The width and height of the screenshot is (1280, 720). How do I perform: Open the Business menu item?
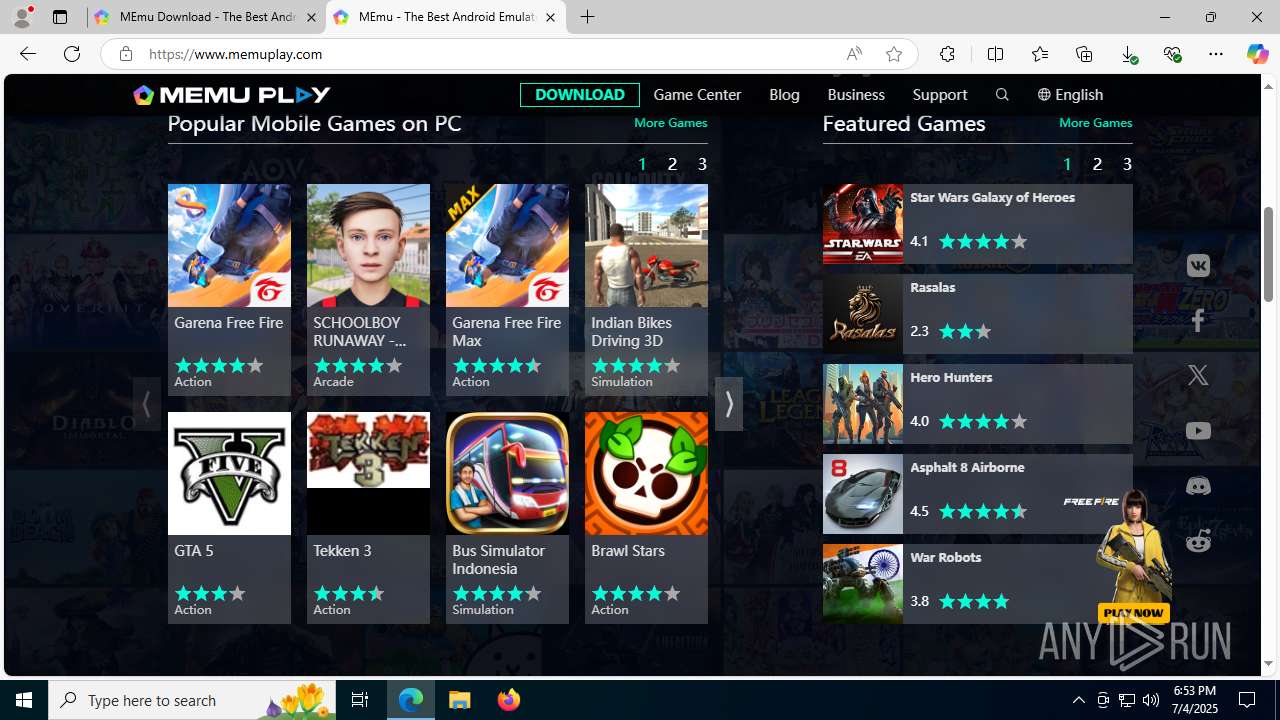point(856,95)
